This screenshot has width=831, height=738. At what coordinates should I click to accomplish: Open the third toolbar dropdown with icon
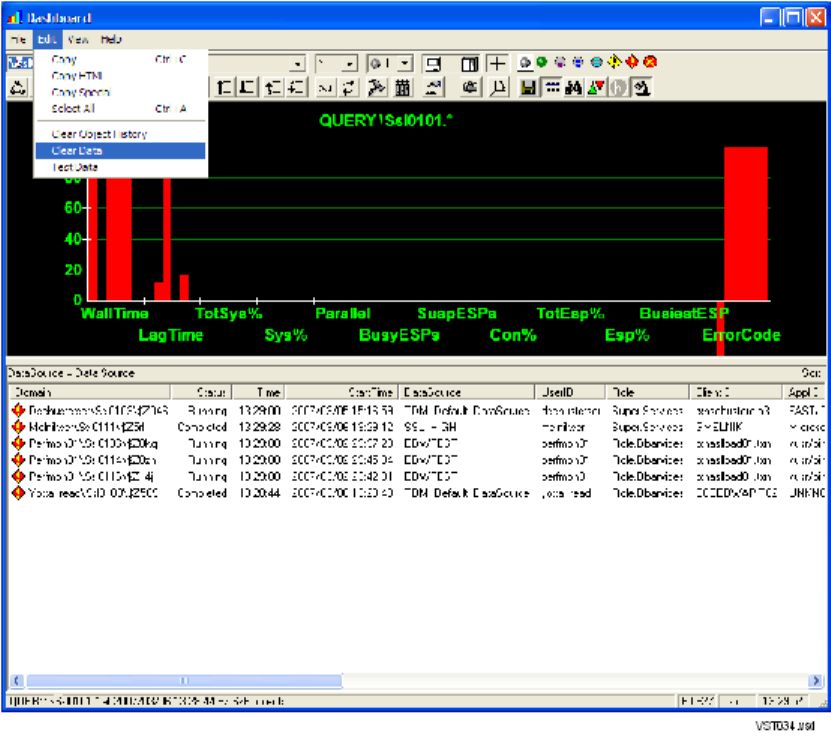(404, 64)
